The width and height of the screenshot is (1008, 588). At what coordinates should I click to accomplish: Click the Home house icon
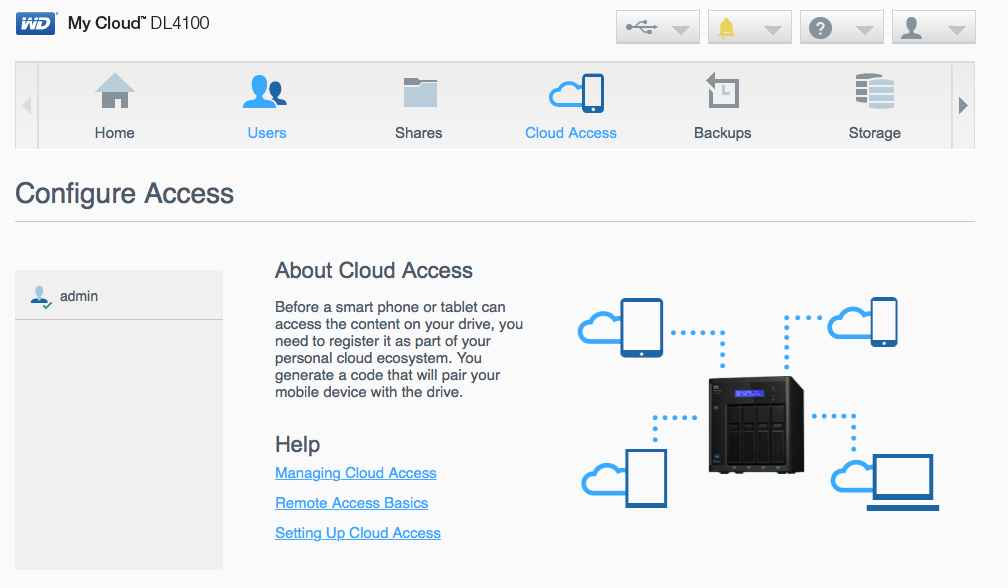(115, 91)
